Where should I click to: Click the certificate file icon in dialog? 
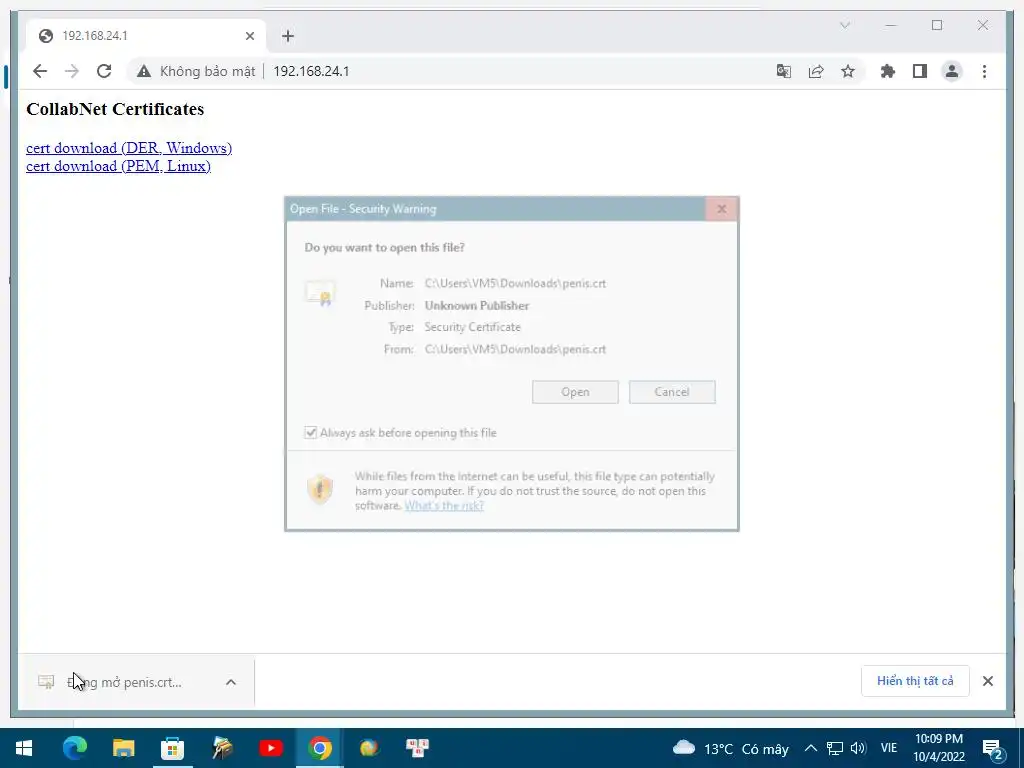[320, 293]
